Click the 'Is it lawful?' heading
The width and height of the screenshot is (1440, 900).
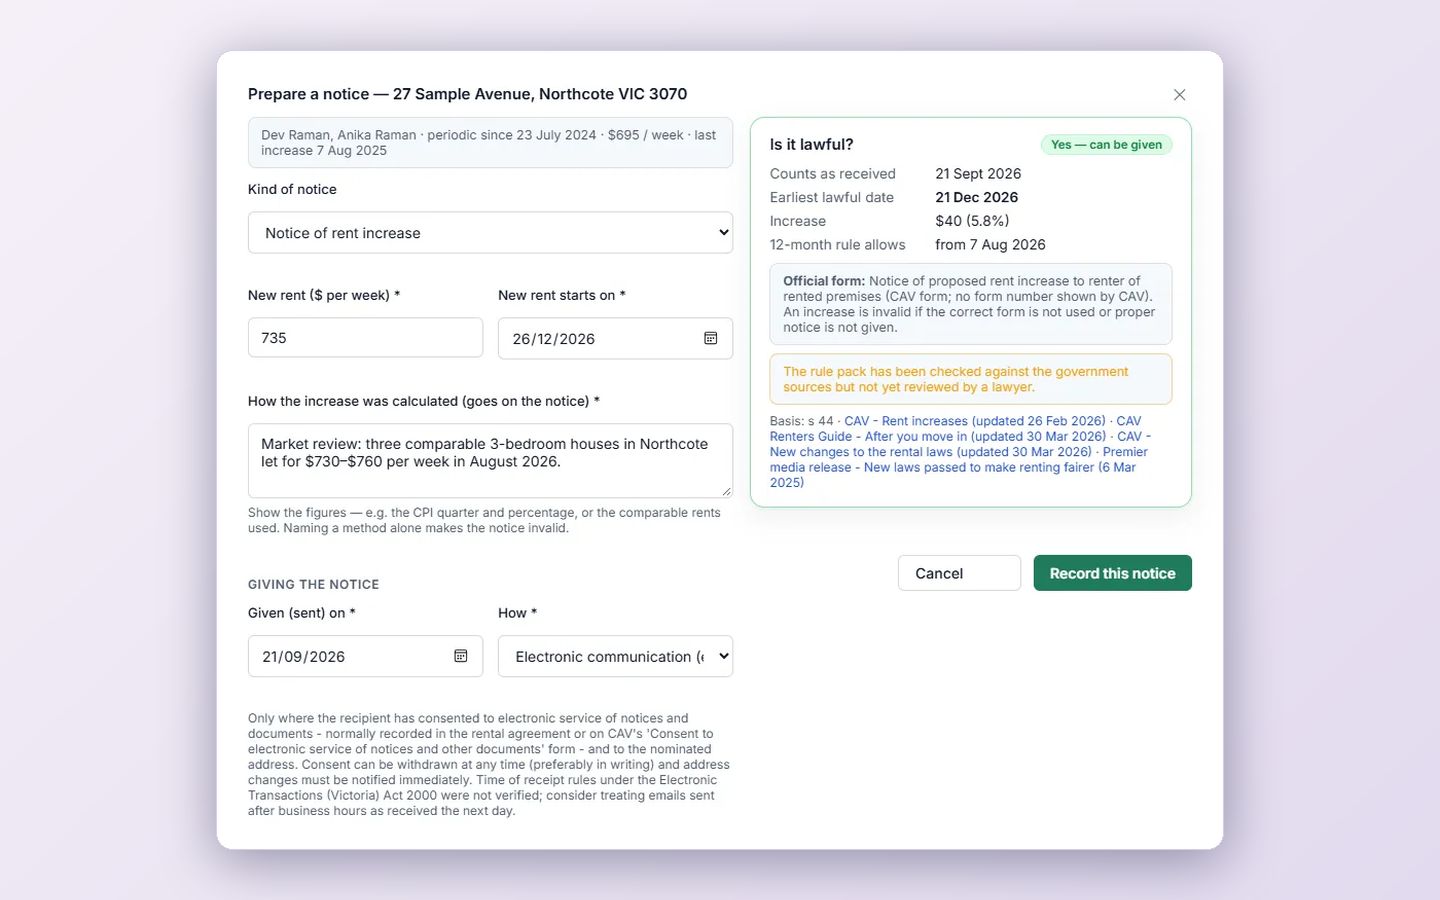(811, 145)
